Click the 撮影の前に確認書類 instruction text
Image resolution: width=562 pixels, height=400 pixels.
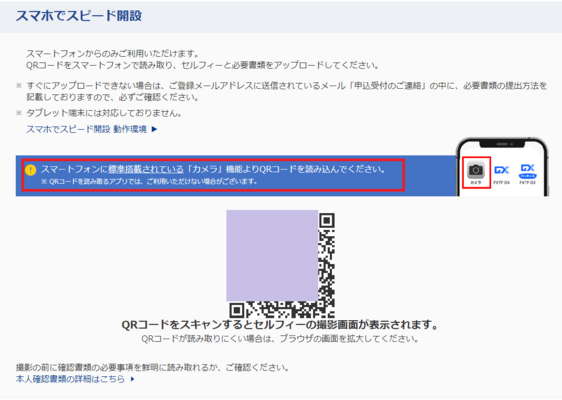tap(153, 367)
